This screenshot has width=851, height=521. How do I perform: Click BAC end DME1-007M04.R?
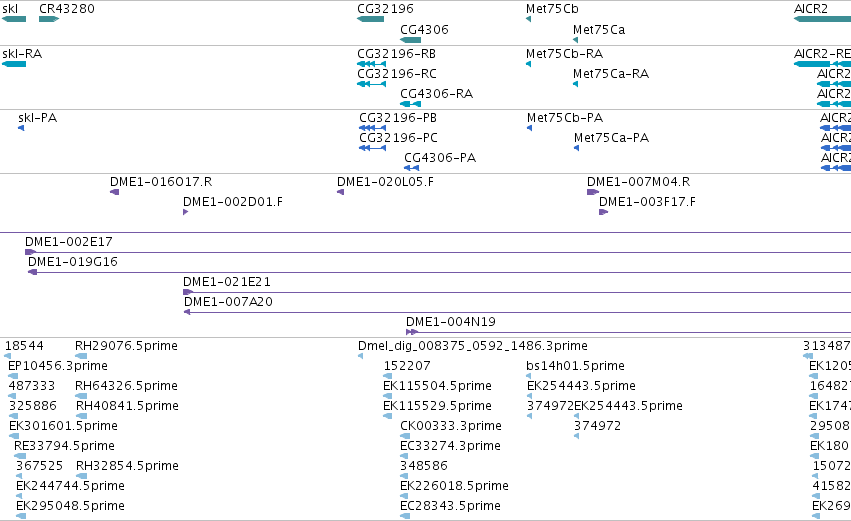(593, 192)
